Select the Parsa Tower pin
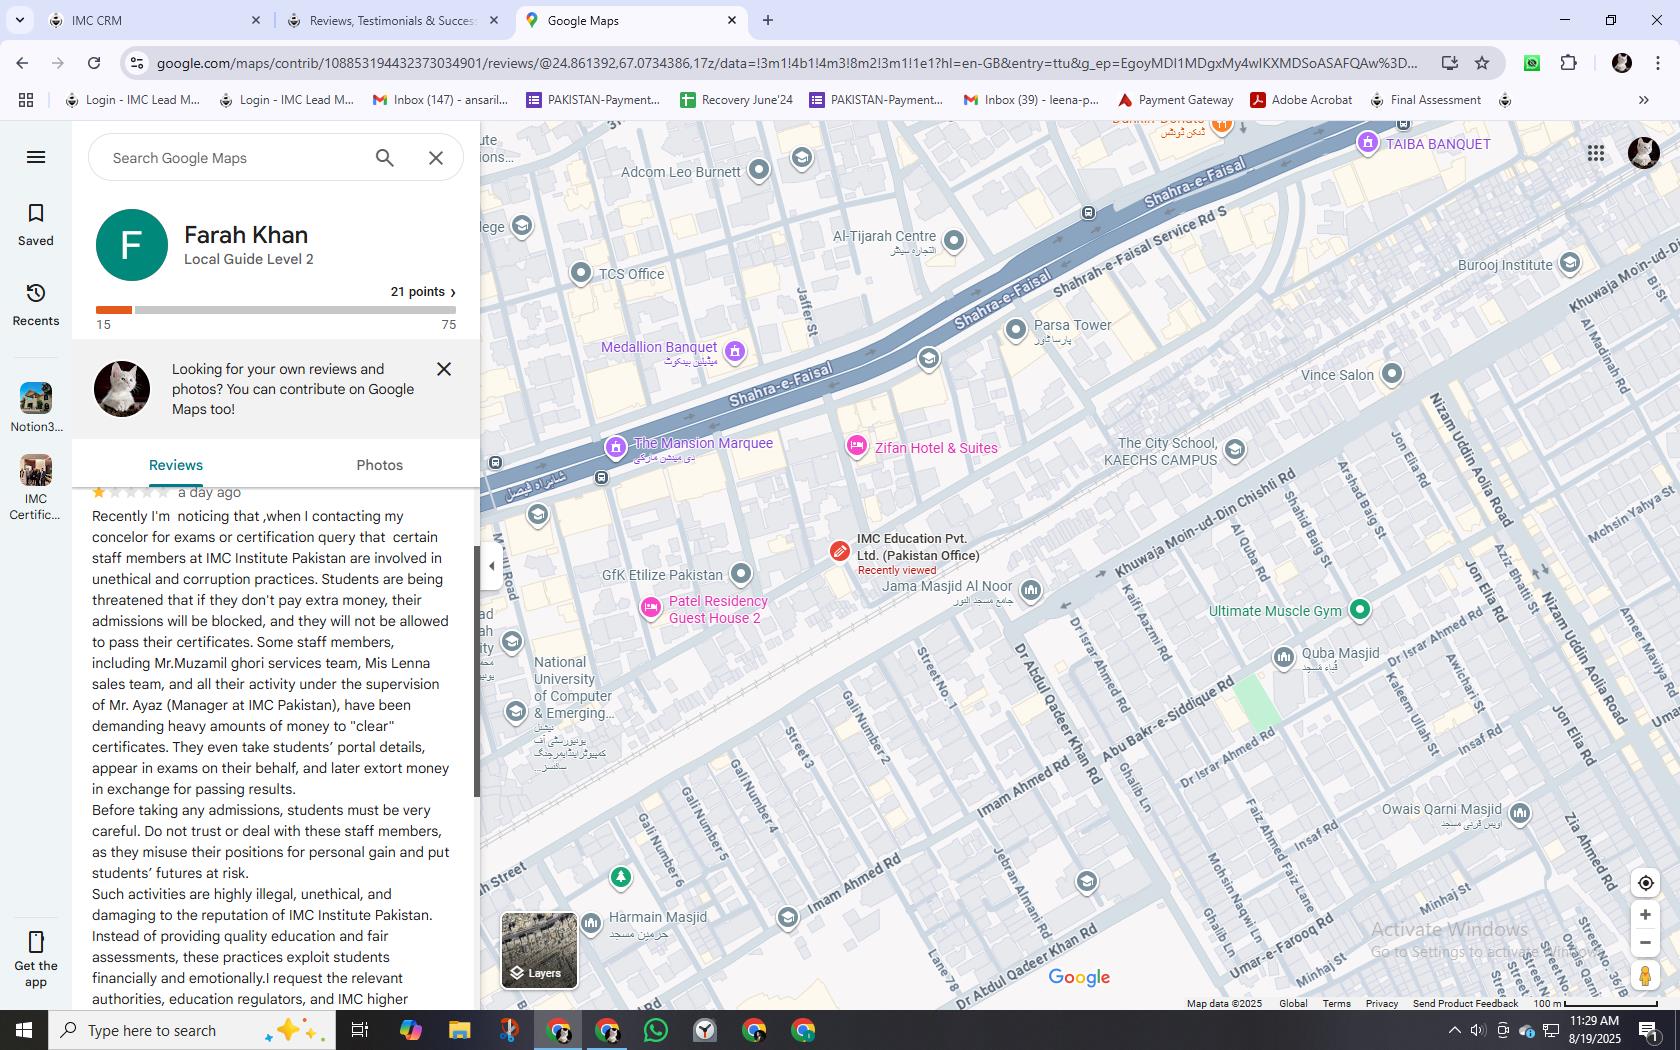 coord(1016,328)
